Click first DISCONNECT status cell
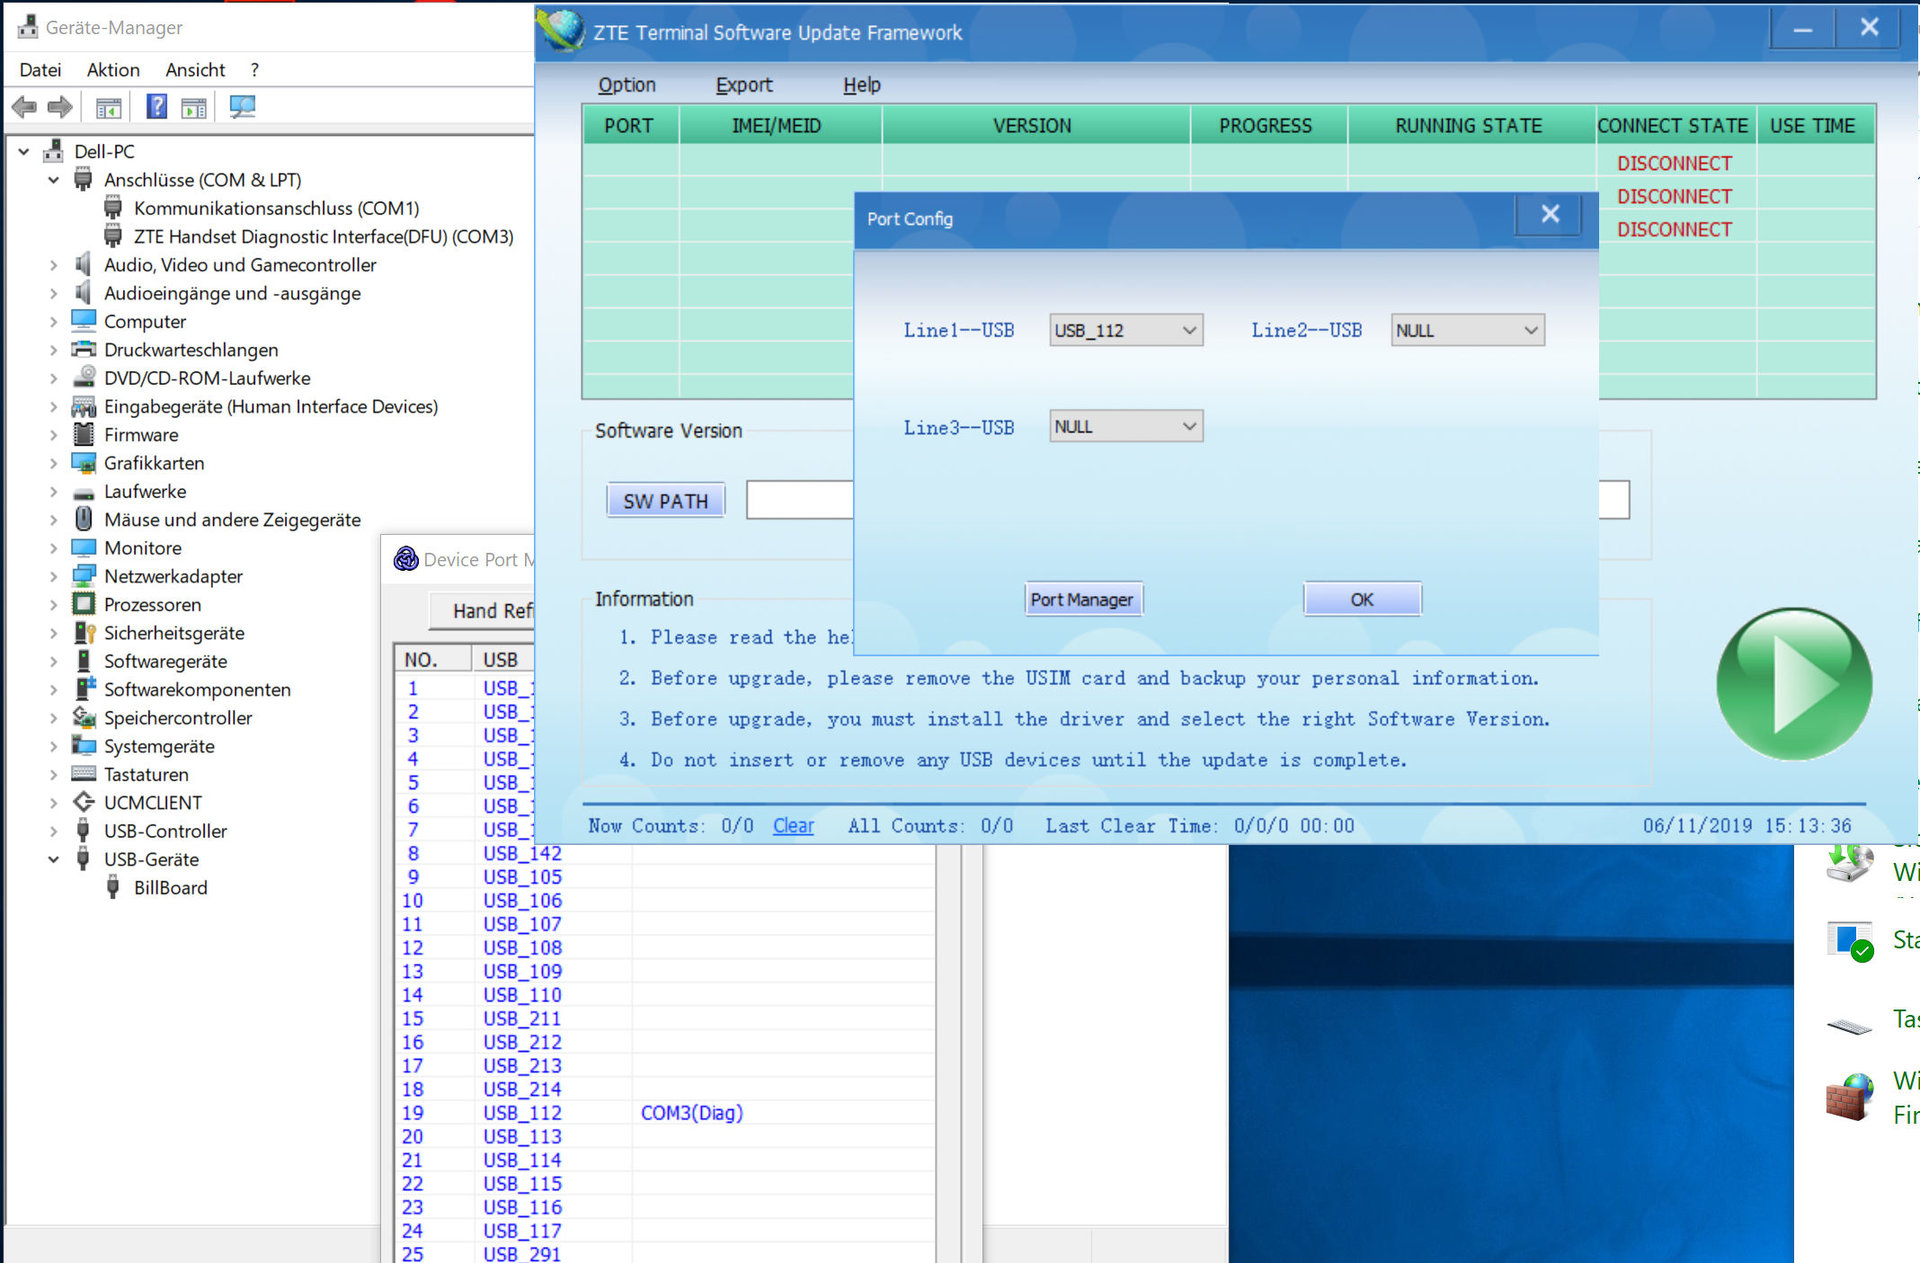Image resolution: width=1920 pixels, height=1263 pixels. 1675,163
